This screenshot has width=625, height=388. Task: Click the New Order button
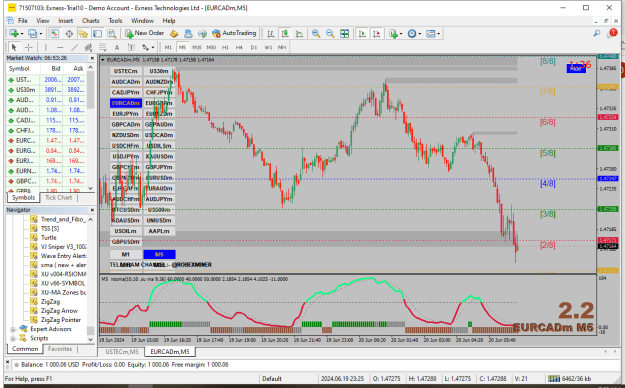tap(145, 33)
